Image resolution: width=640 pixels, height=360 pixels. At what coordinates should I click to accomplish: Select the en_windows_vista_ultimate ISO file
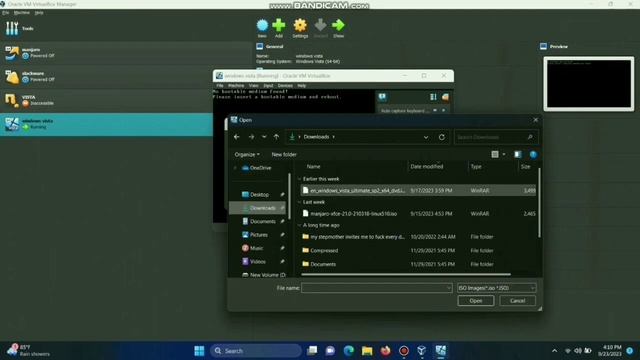418,191
